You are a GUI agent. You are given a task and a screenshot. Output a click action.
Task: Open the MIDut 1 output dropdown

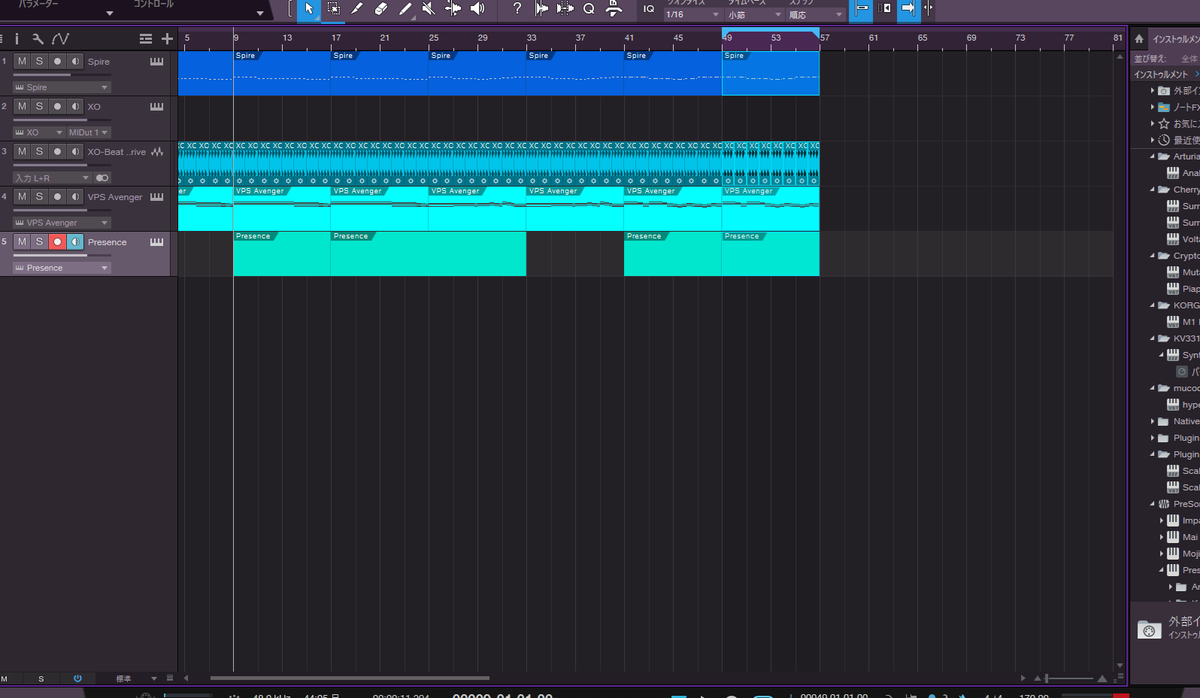tap(89, 132)
